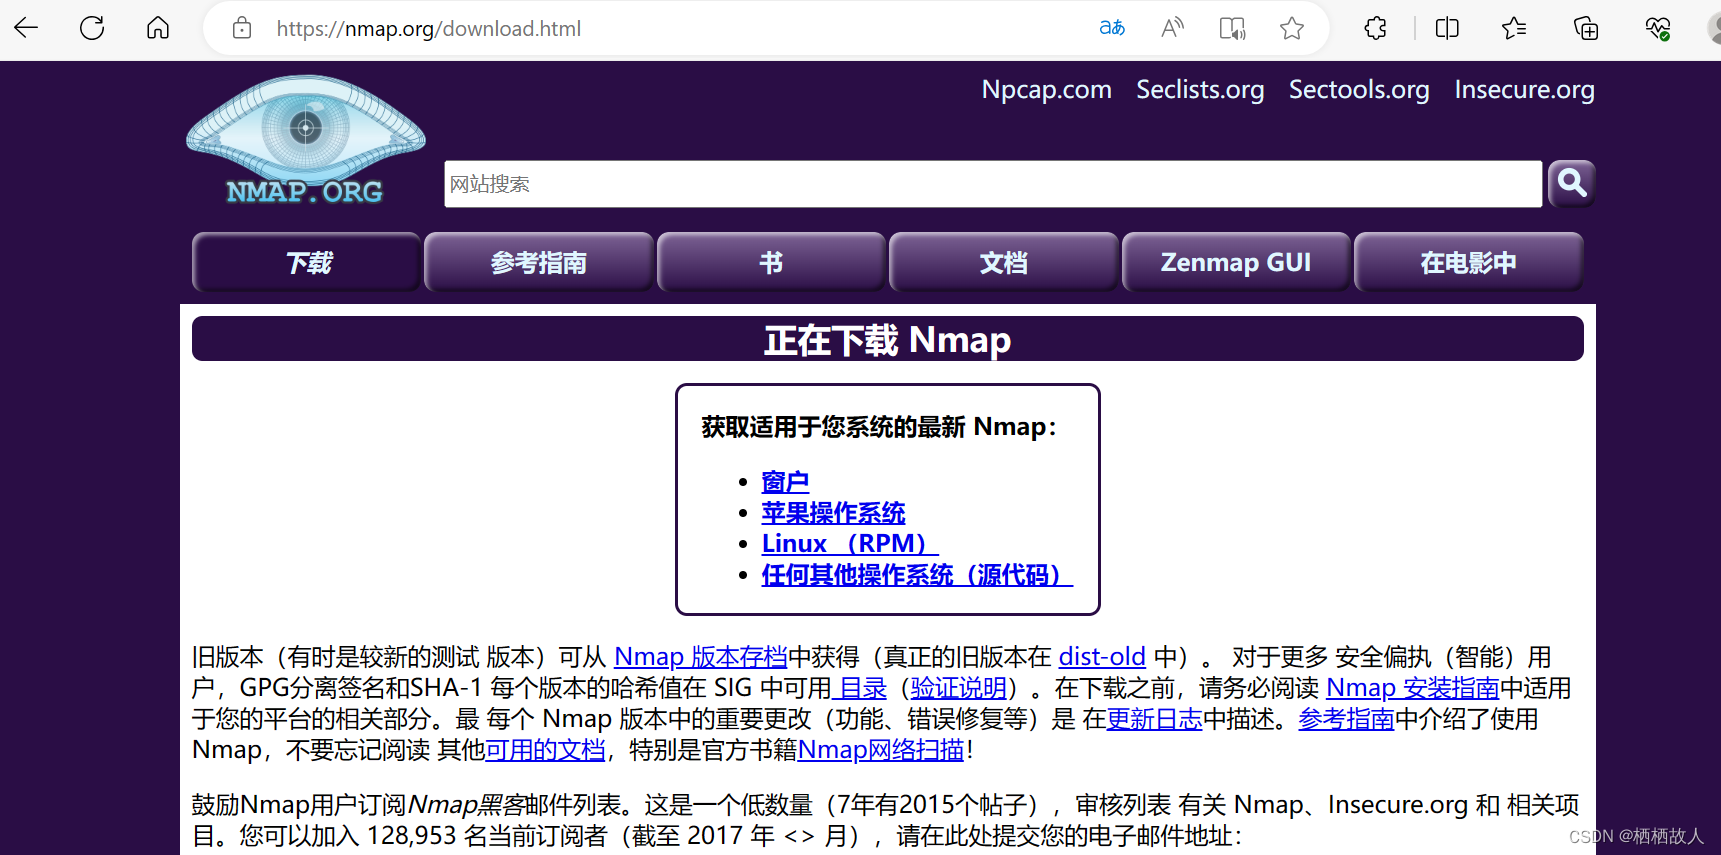Viewport: 1721px width, 855px height.
Task: Toggle split screen icon
Action: [x=1447, y=28]
